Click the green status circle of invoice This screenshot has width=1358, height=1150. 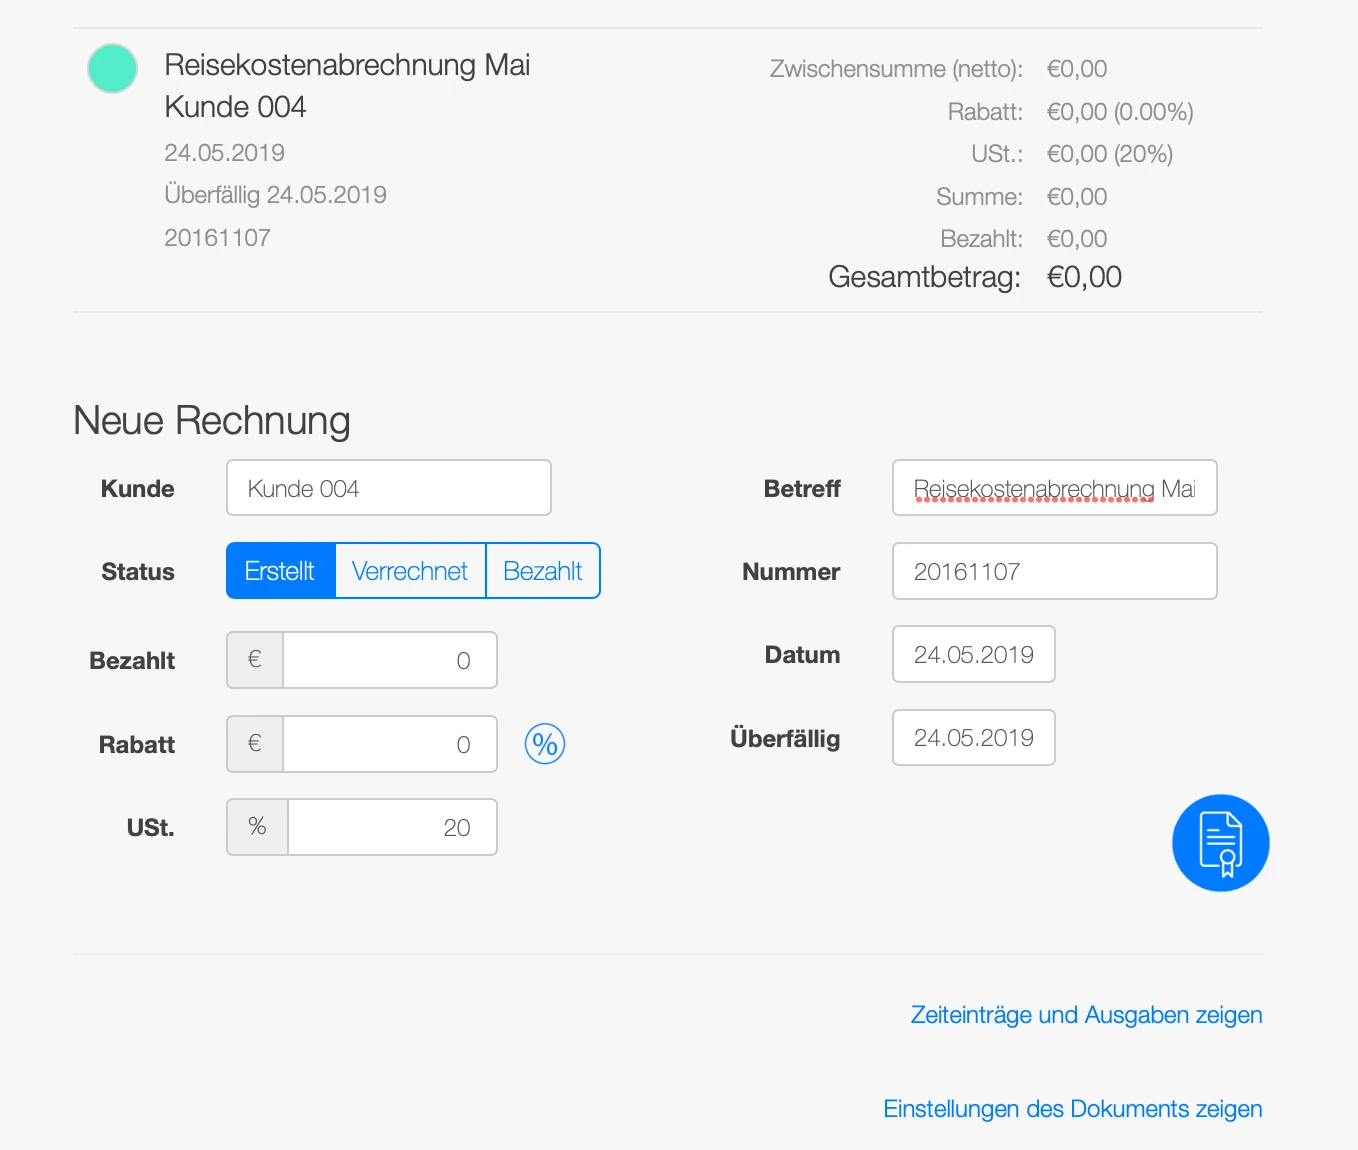[x=112, y=69]
